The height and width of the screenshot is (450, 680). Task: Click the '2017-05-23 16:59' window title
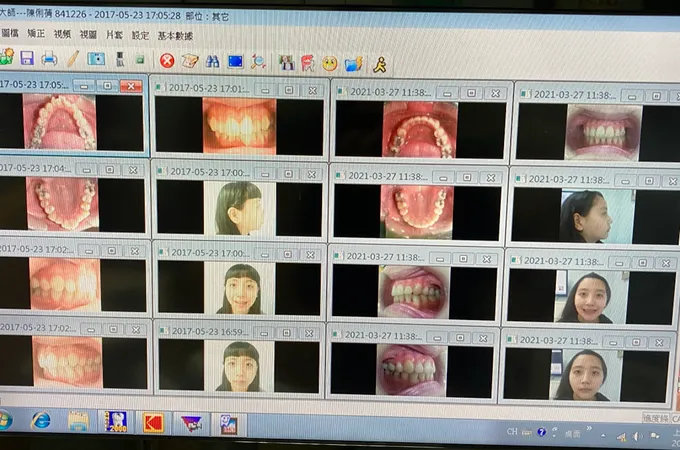(210, 331)
